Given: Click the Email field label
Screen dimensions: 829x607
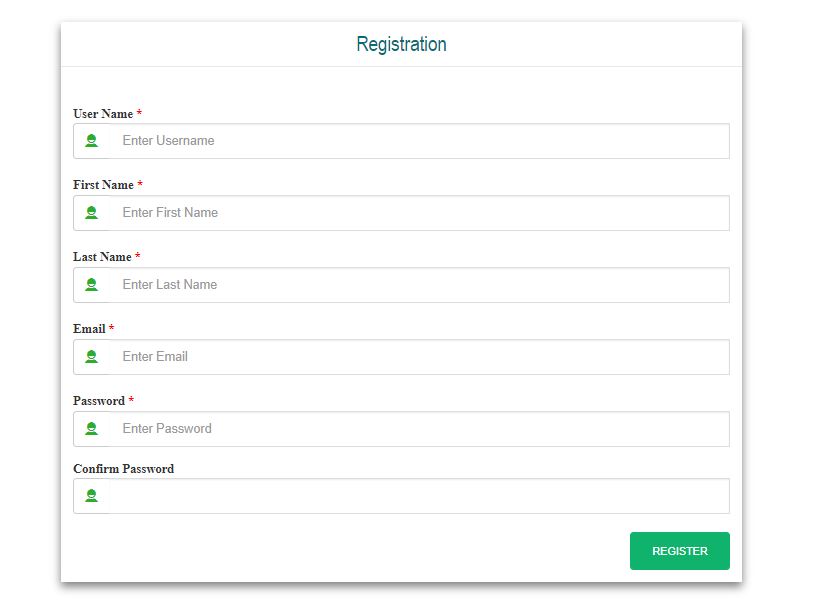Looking at the screenshot, I should coord(89,329).
